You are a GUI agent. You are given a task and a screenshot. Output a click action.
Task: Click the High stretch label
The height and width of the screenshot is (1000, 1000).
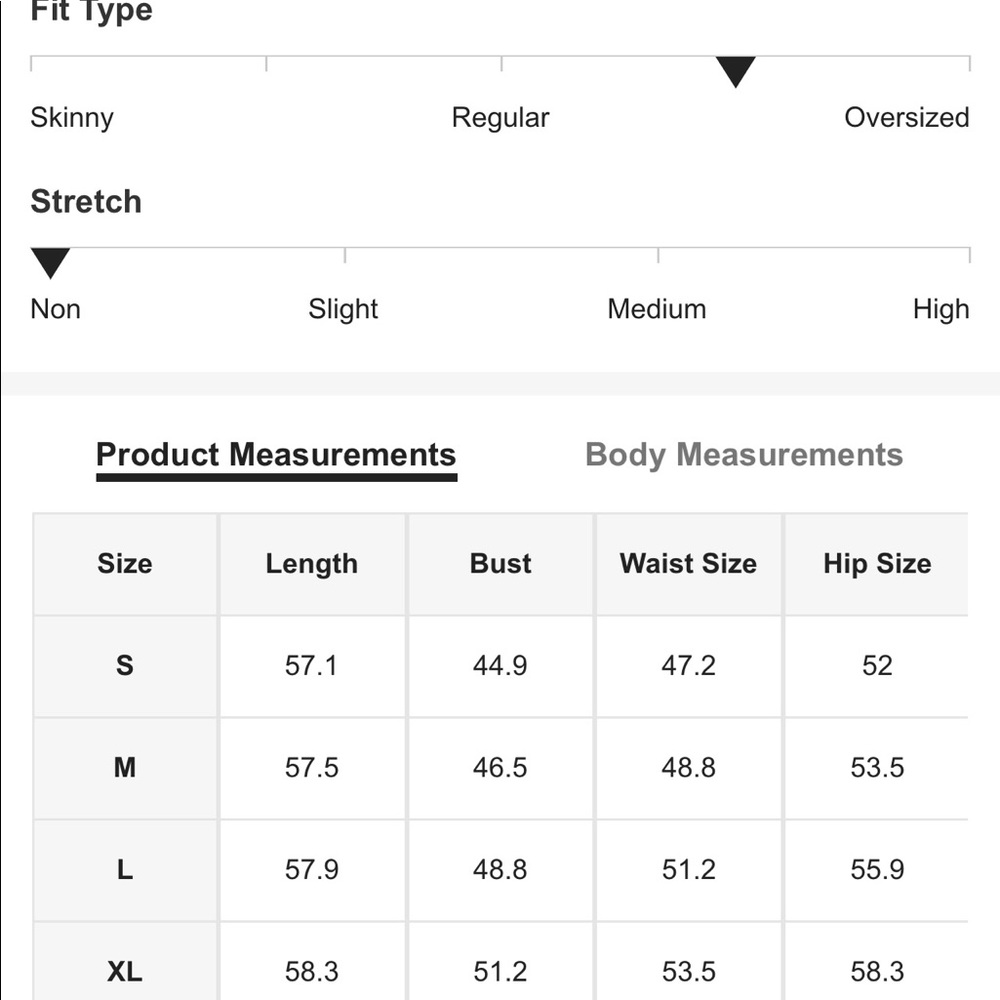[940, 309]
